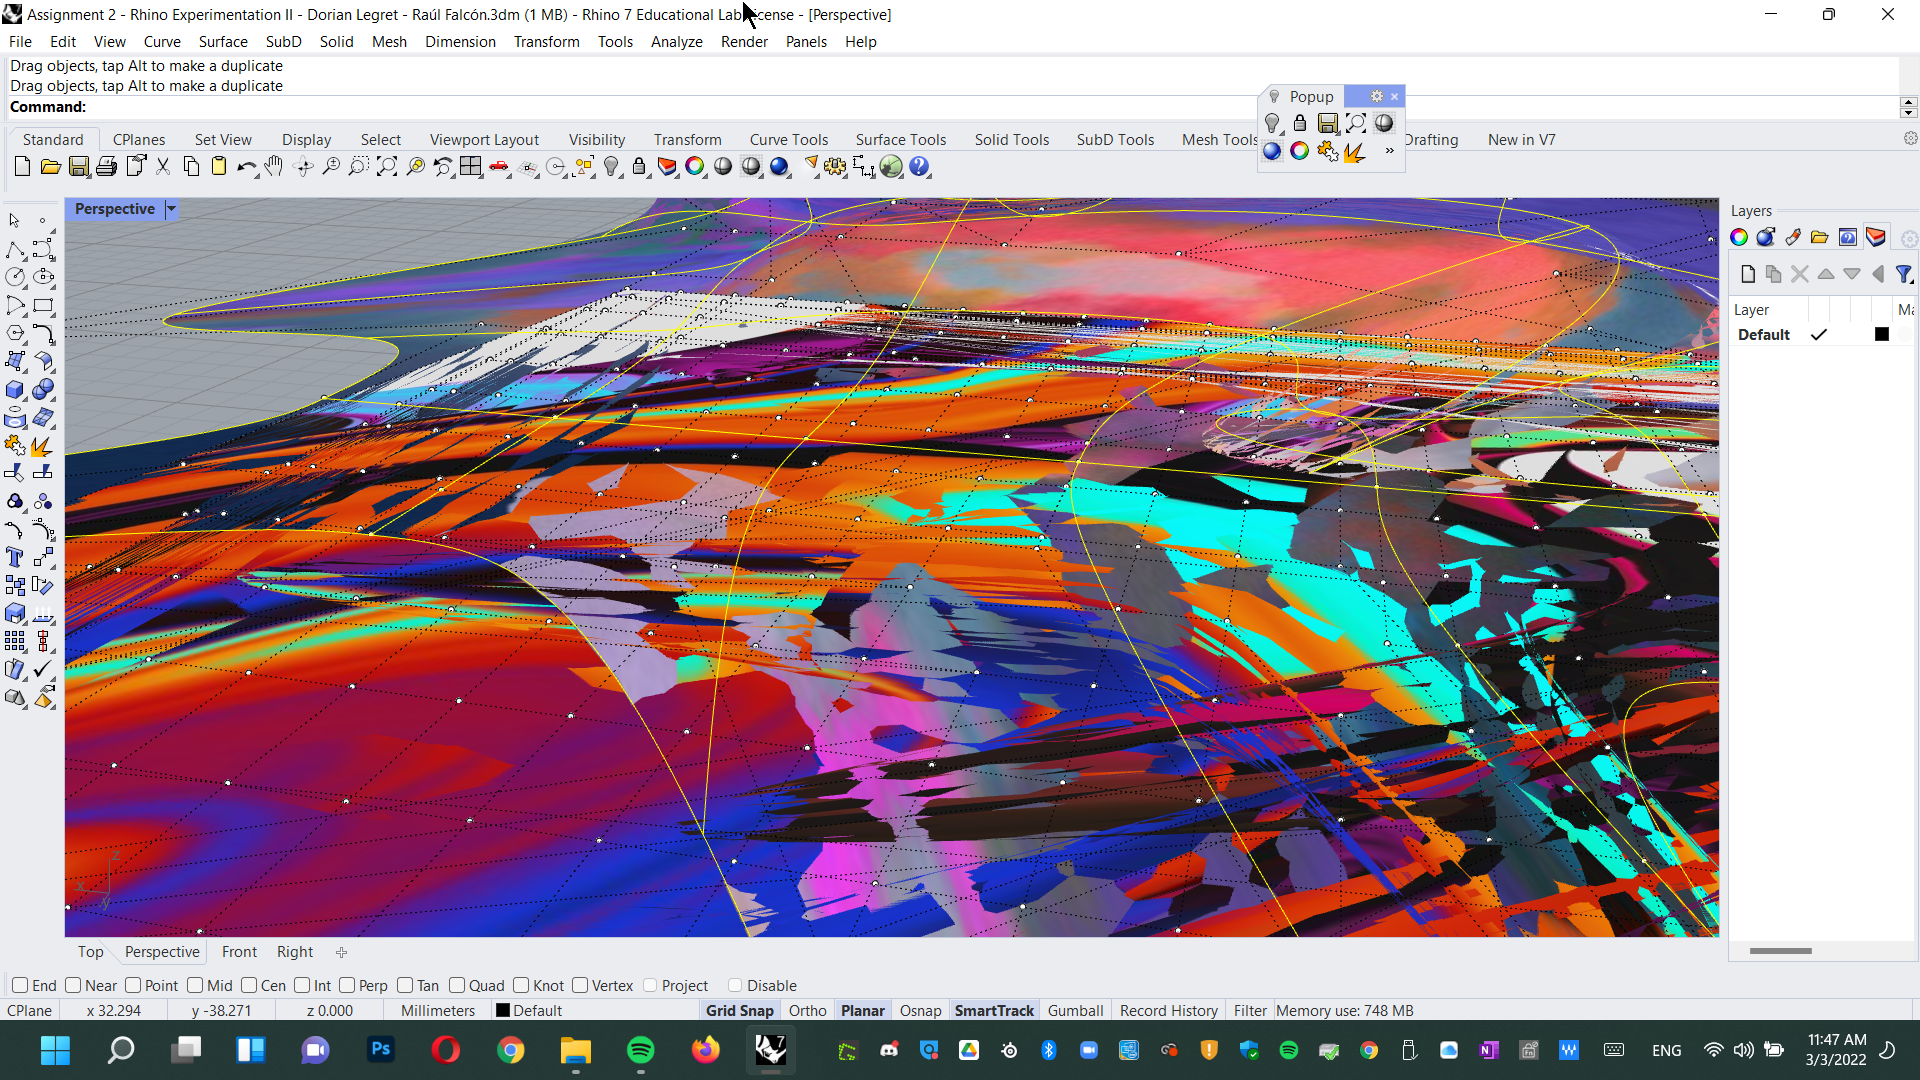1920x1080 pixels.
Task: Select the Pan hand tool
Action: (x=274, y=167)
